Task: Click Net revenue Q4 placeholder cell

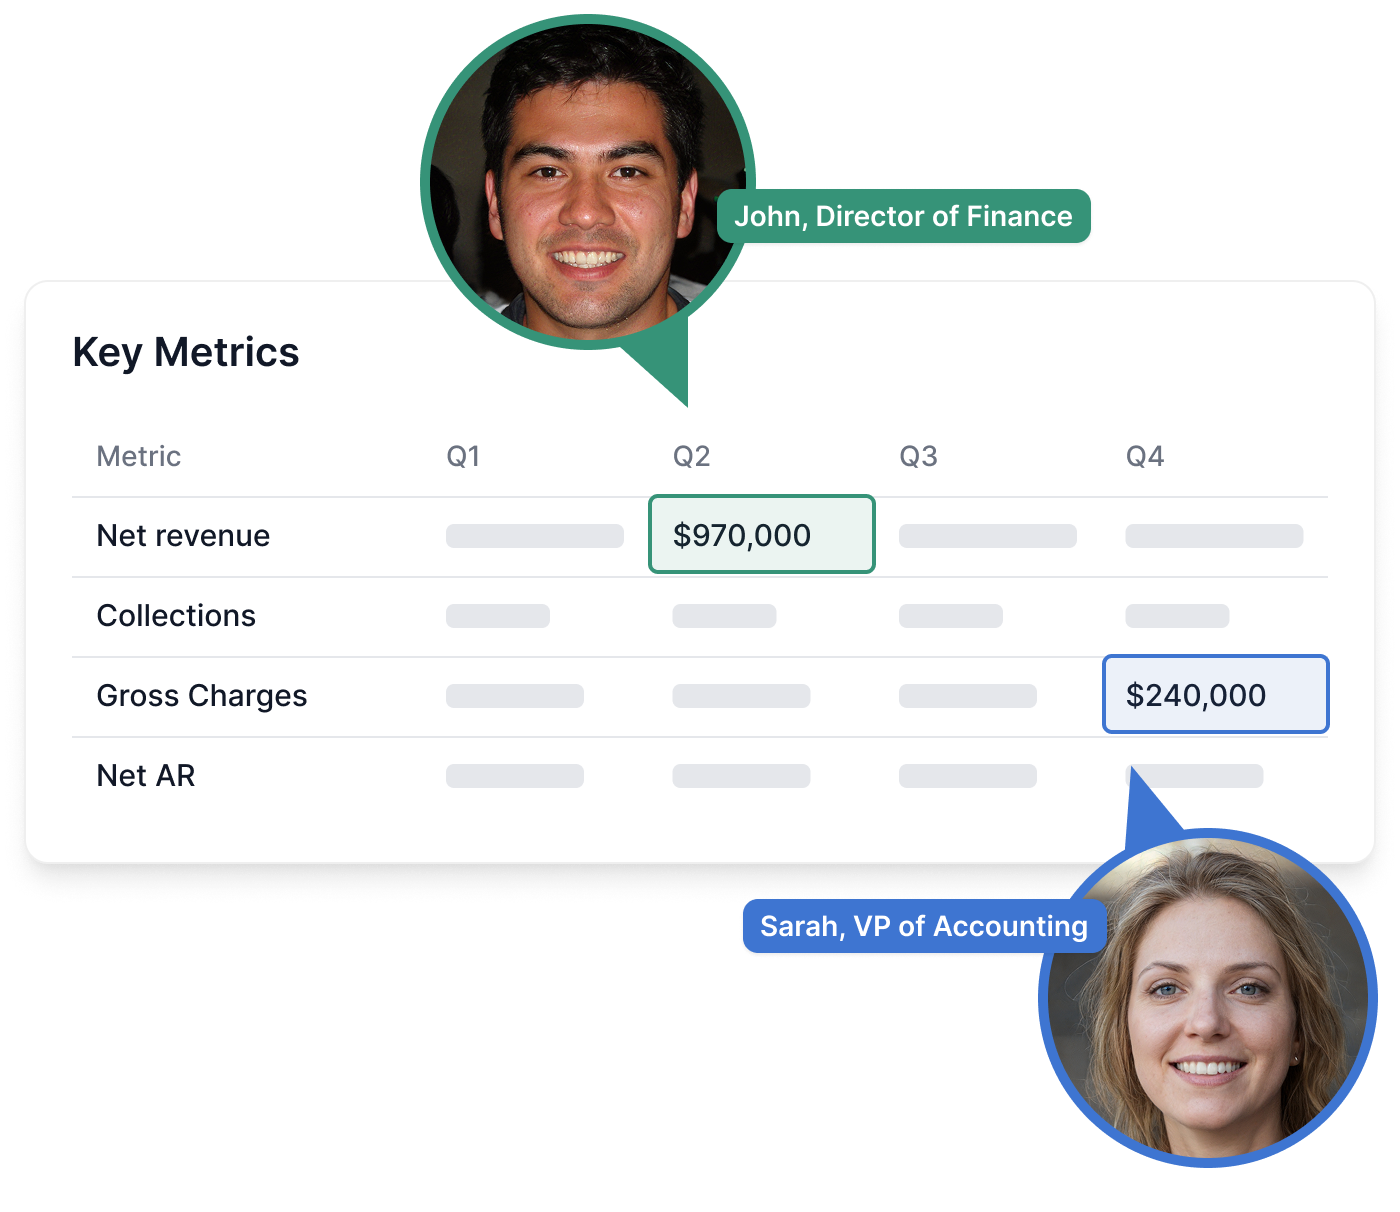Action: (1214, 536)
